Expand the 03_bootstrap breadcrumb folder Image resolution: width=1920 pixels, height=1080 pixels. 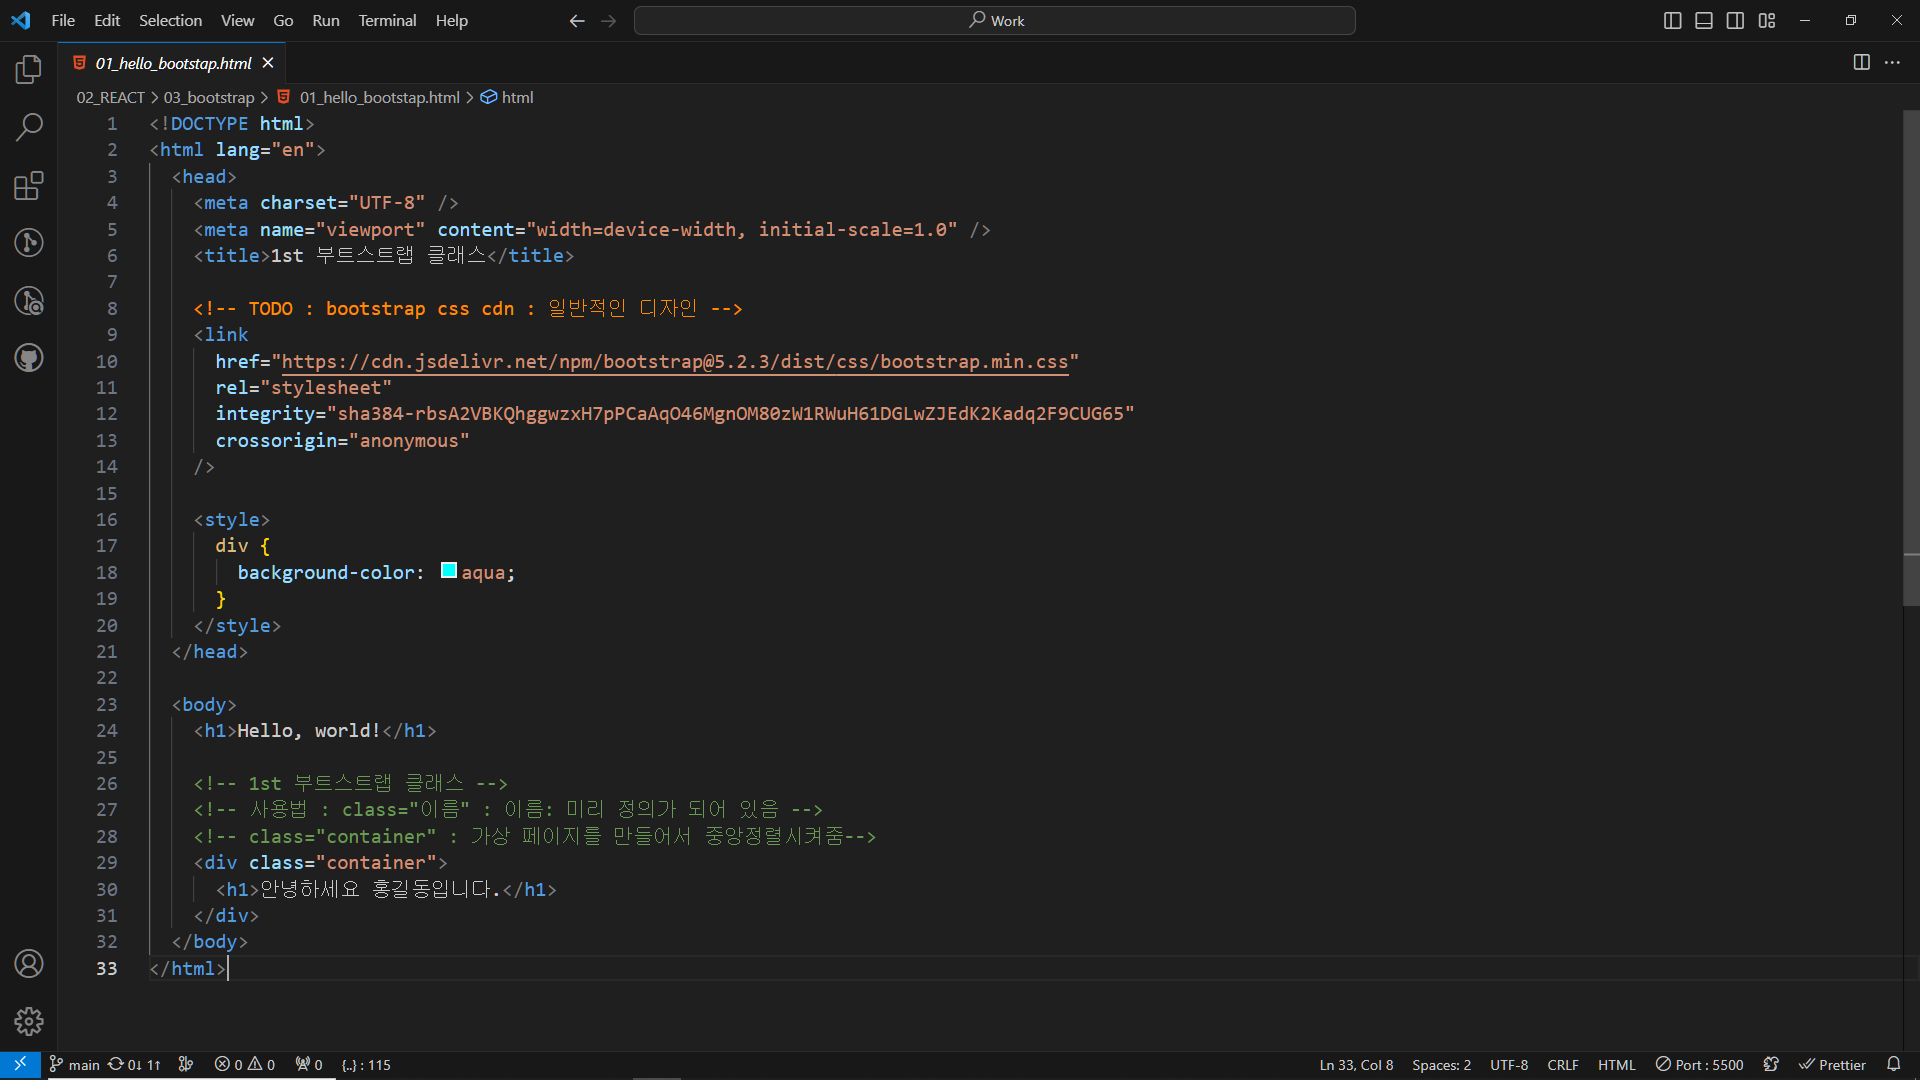pyautogui.click(x=209, y=97)
